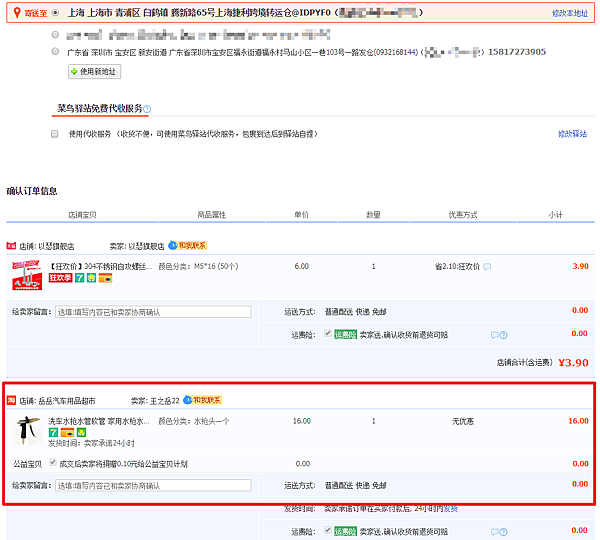
Task: Click the seller name 王之岳22
Action: tap(165, 401)
